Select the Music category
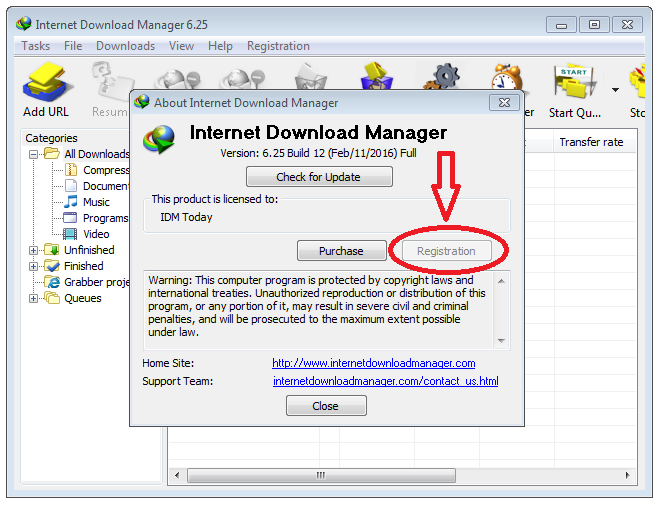This screenshot has width=659, height=506. 96,202
